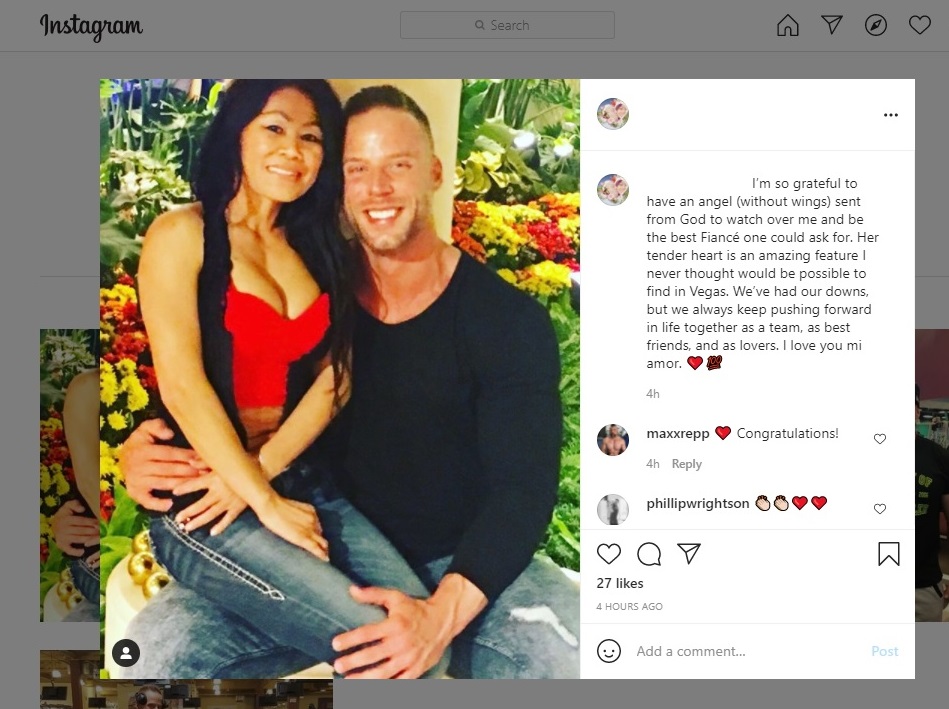The width and height of the screenshot is (949, 709).
Task: Go to Instagram home feed icon
Action: coord(787,25)
